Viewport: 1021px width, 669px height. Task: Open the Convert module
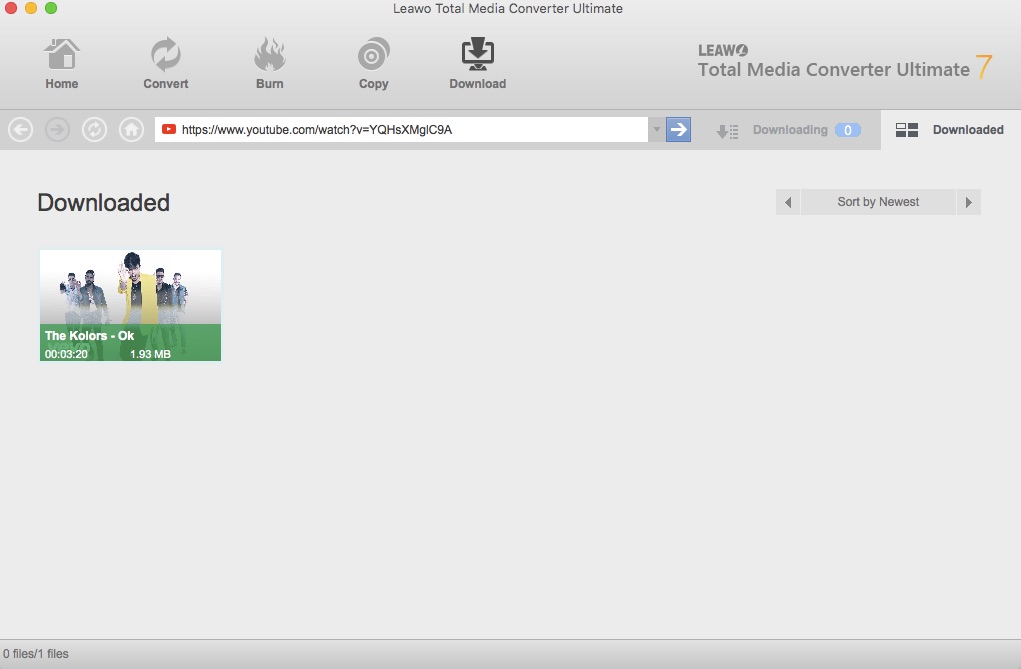pyautogui.click(x=165, y=63)
